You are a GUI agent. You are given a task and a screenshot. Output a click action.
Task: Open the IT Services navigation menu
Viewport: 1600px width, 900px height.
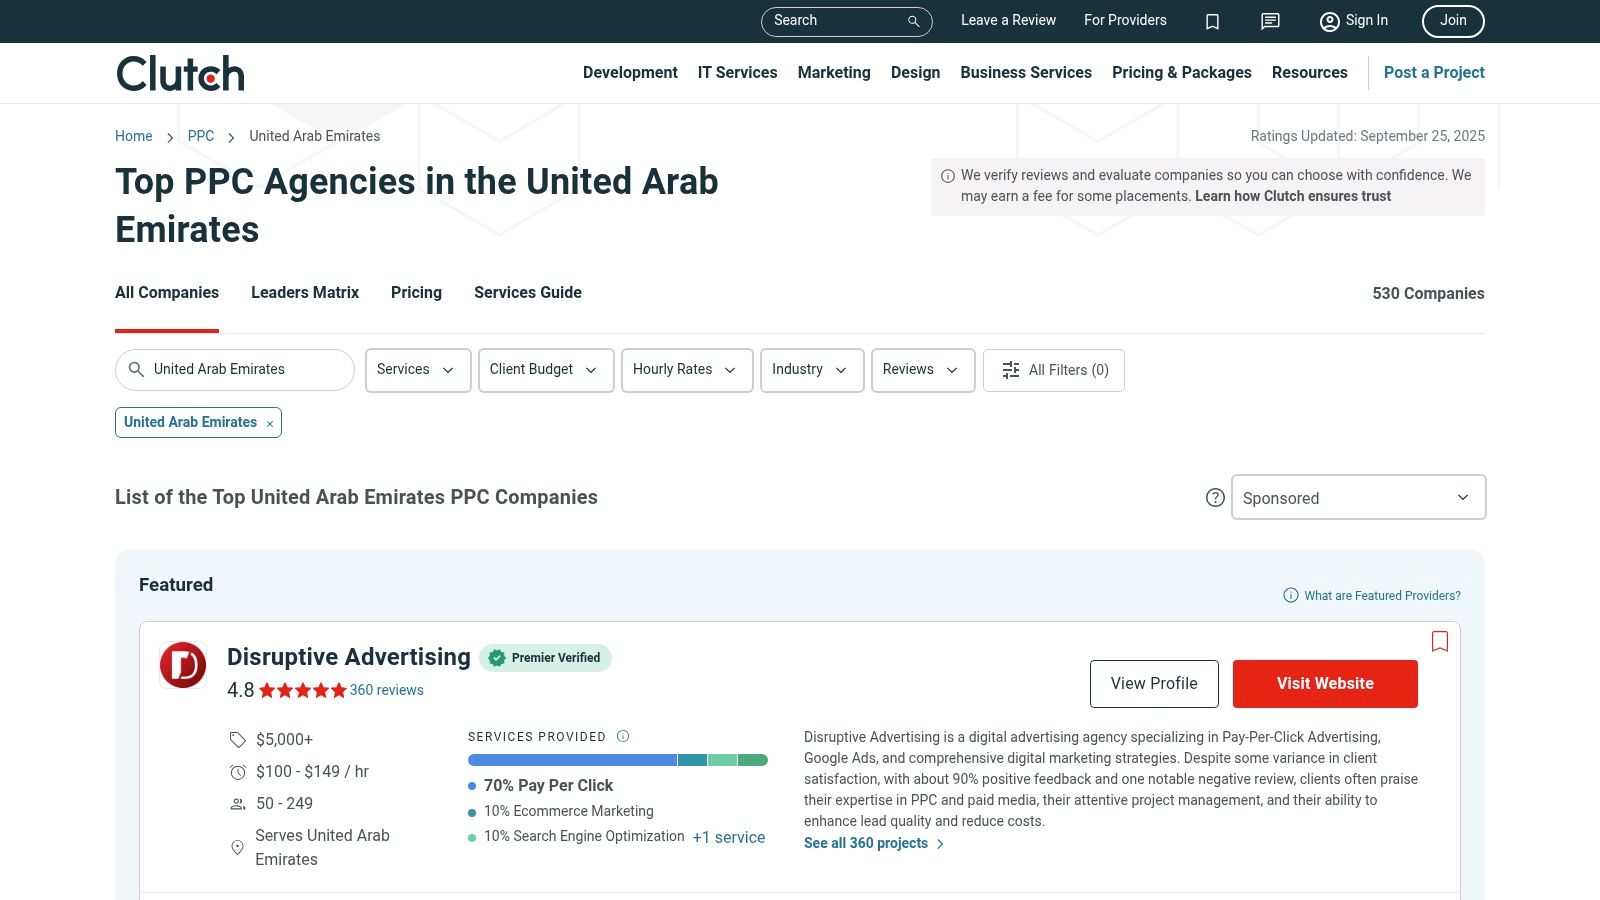737,72
